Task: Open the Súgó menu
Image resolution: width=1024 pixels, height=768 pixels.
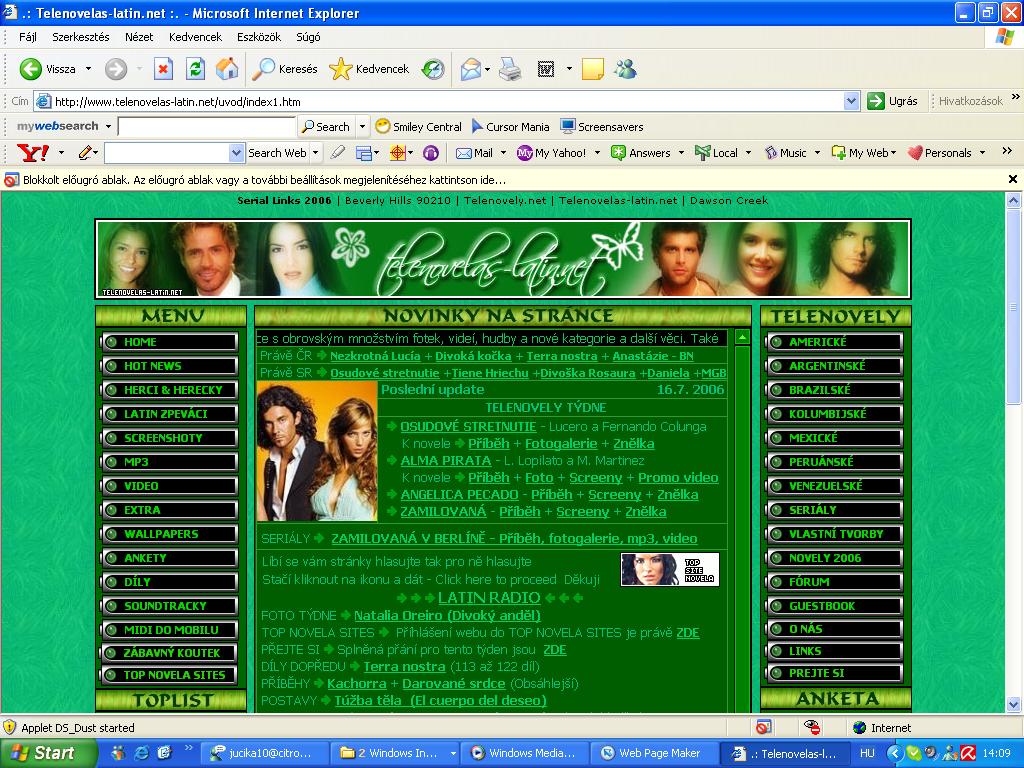Action: pyautogui.click(x=308, y=37)
